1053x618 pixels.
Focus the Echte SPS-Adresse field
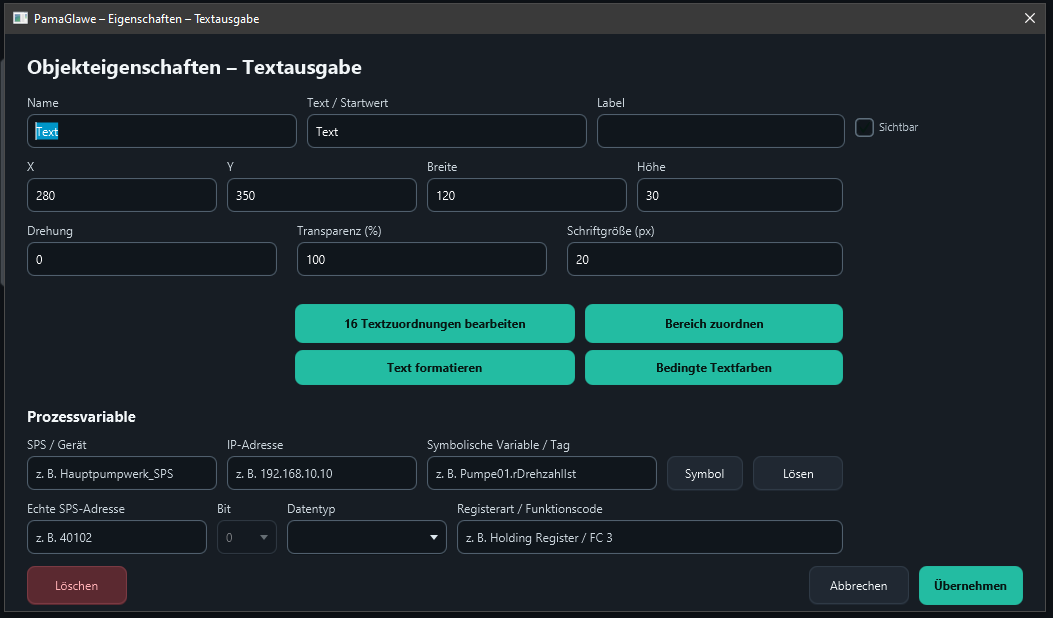(x=117, y=537)
